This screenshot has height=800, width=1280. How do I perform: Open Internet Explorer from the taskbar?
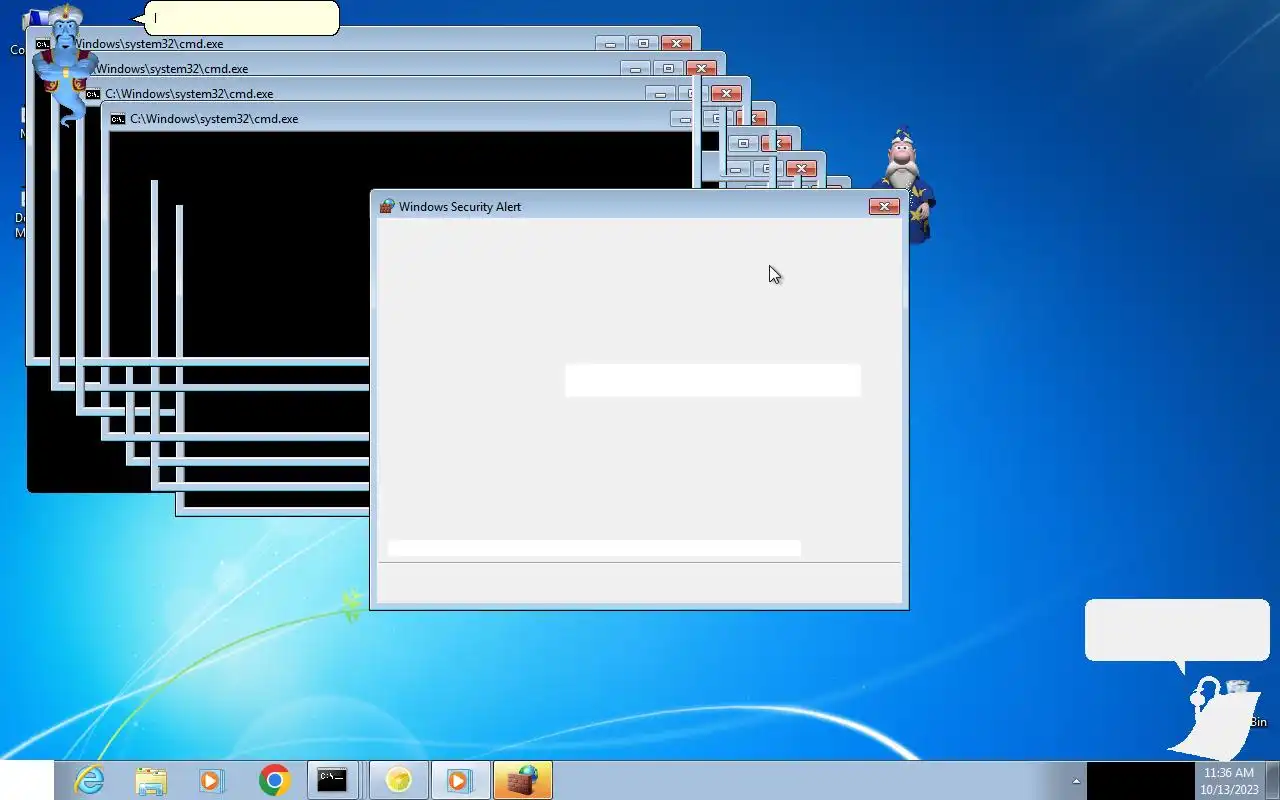tap(90, 780)
